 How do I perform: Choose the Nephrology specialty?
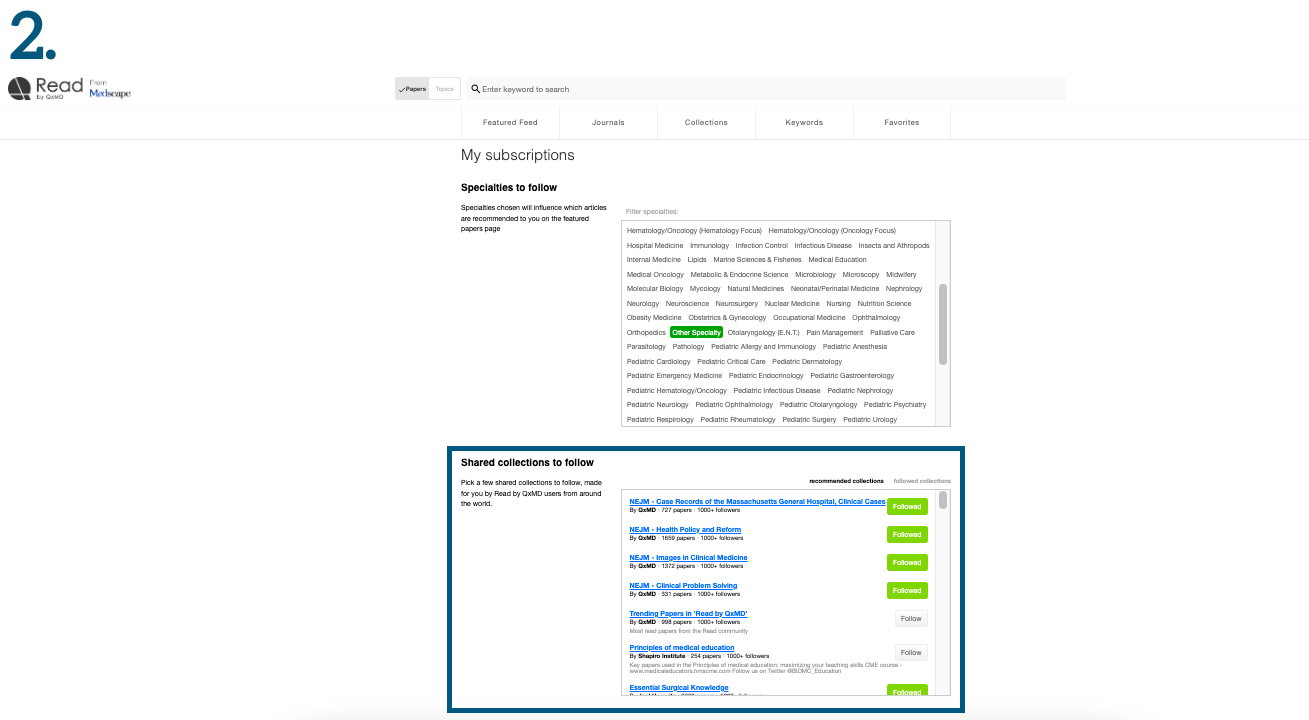point(904,289)
